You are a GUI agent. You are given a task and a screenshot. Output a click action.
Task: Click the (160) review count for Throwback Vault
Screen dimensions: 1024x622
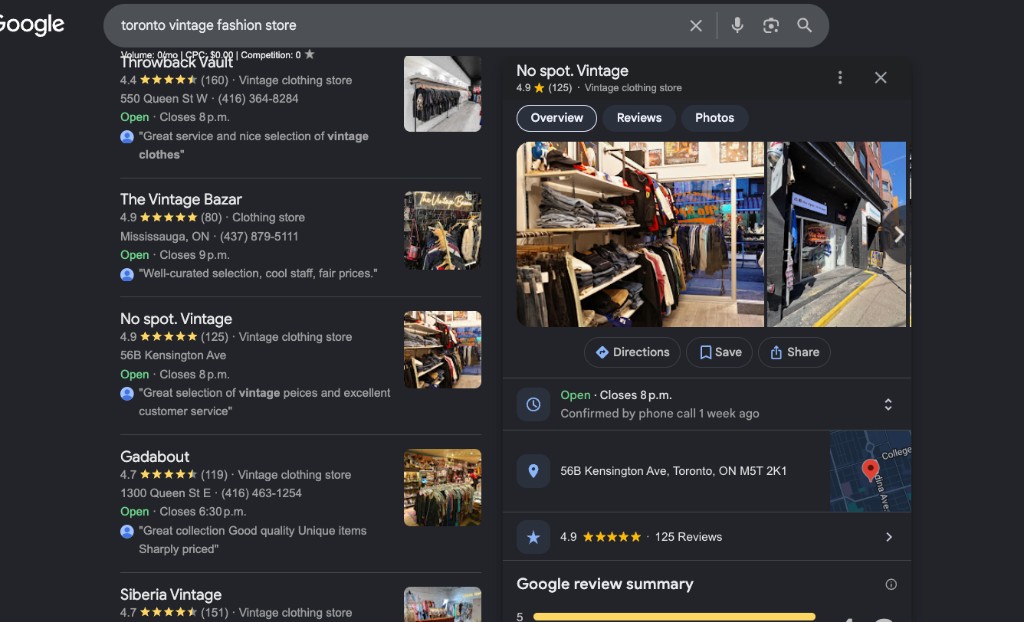coord(214,80)
